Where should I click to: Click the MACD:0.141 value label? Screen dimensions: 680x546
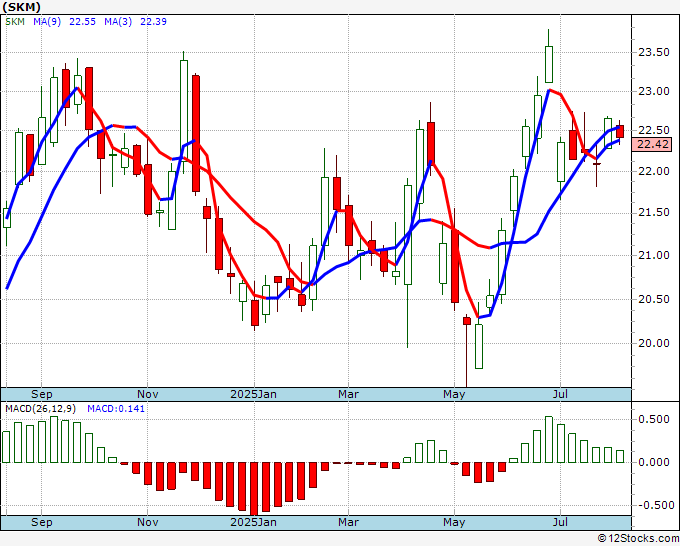point(116,409)
